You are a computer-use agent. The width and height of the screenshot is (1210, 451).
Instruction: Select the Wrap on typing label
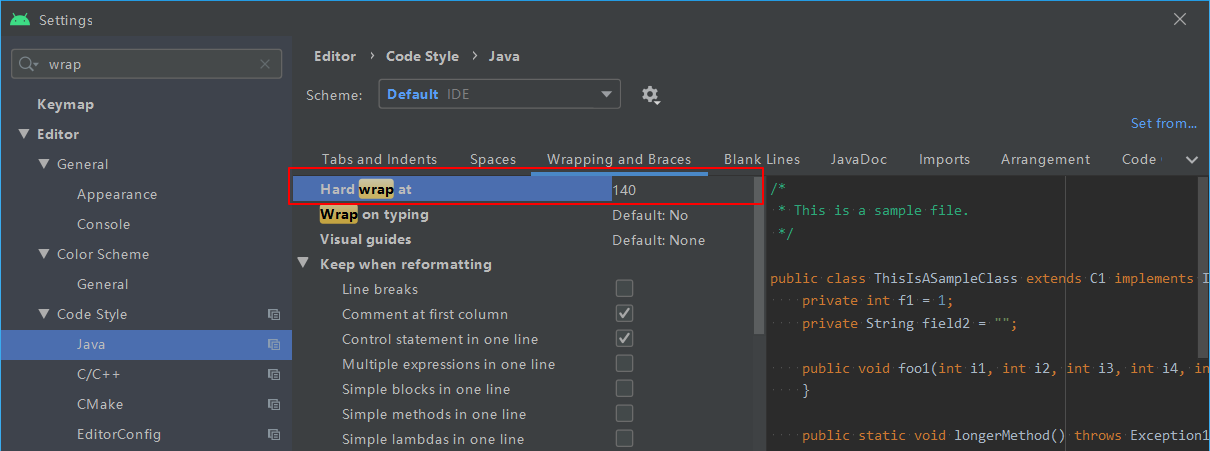[374, 215]
